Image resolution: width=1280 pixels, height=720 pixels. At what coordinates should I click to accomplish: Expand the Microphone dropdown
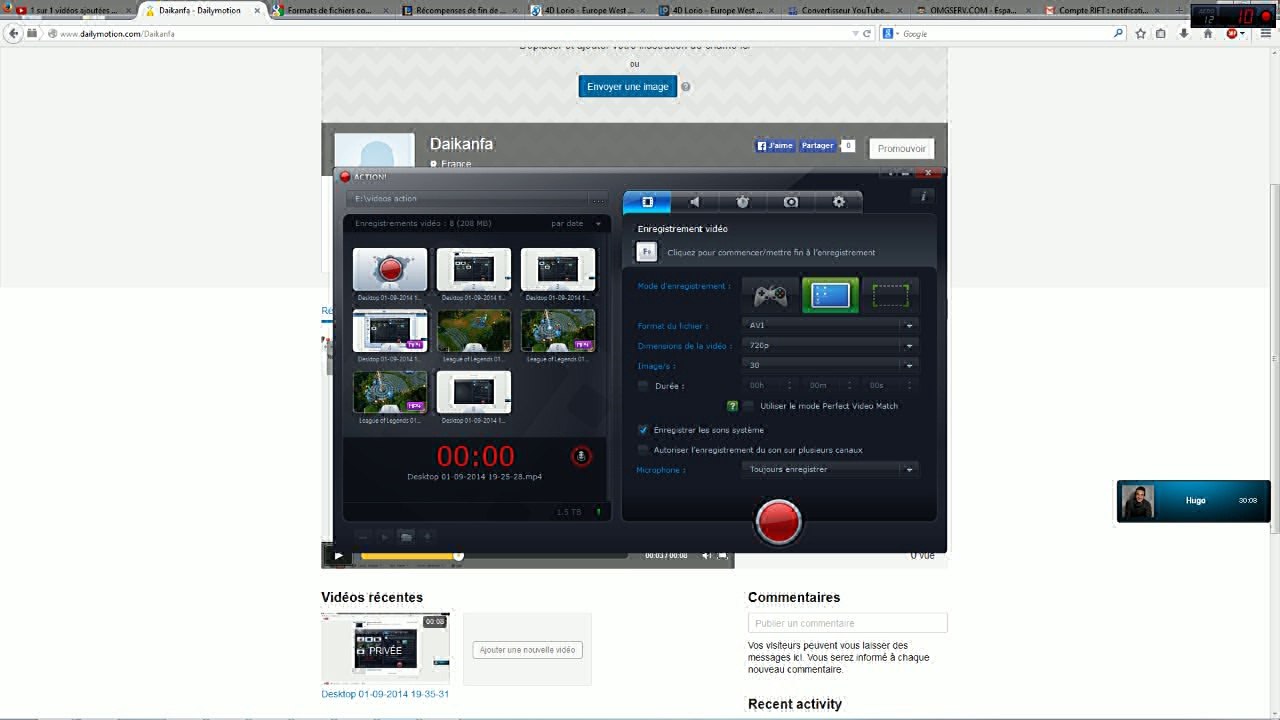pos(829,469)
